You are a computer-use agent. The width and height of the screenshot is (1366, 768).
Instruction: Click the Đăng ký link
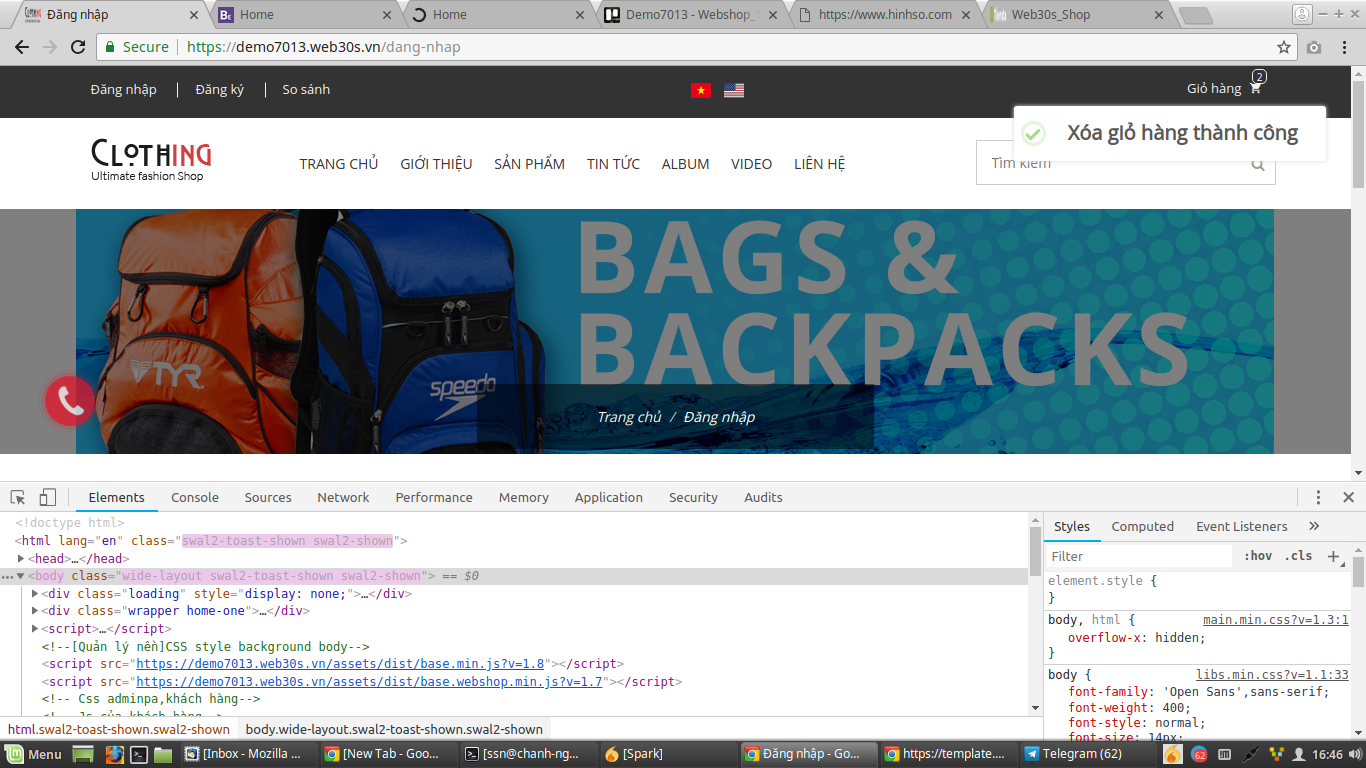(220, 89)
